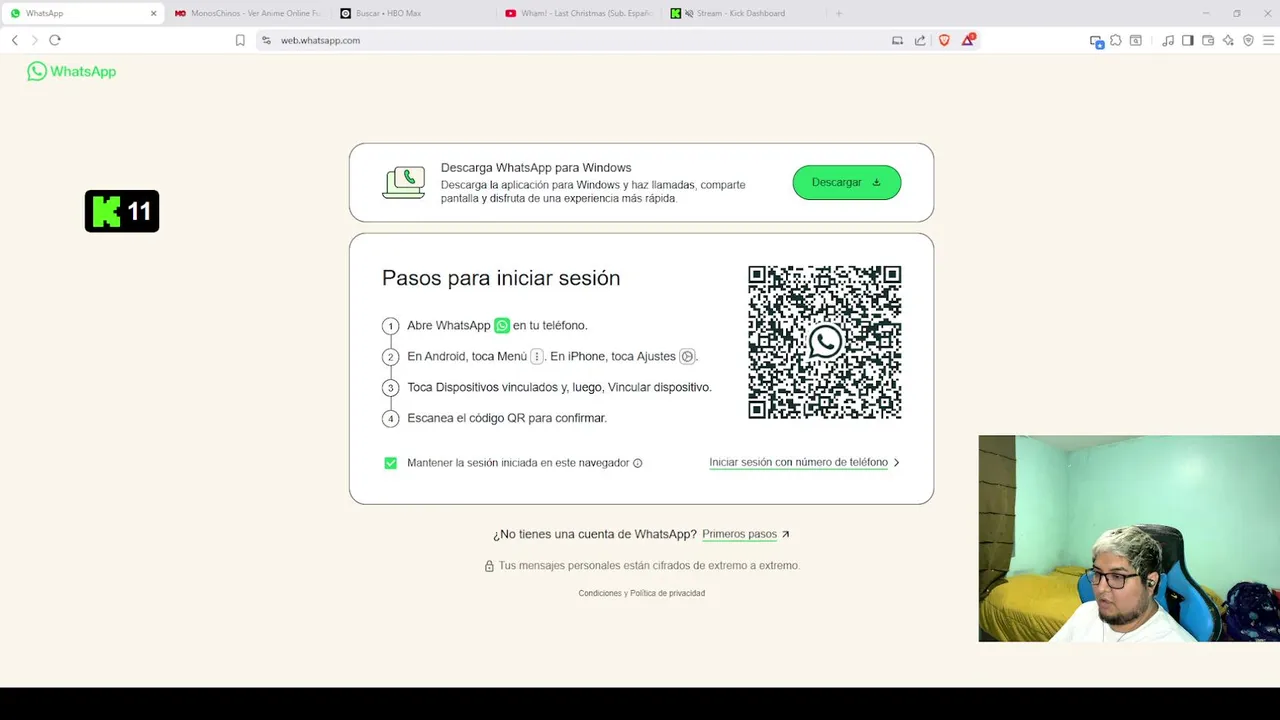Switch to the WhatsApp tab
Image resolution: width=1280 pixels, height=720 pixels.
click(x=82, y=13)
